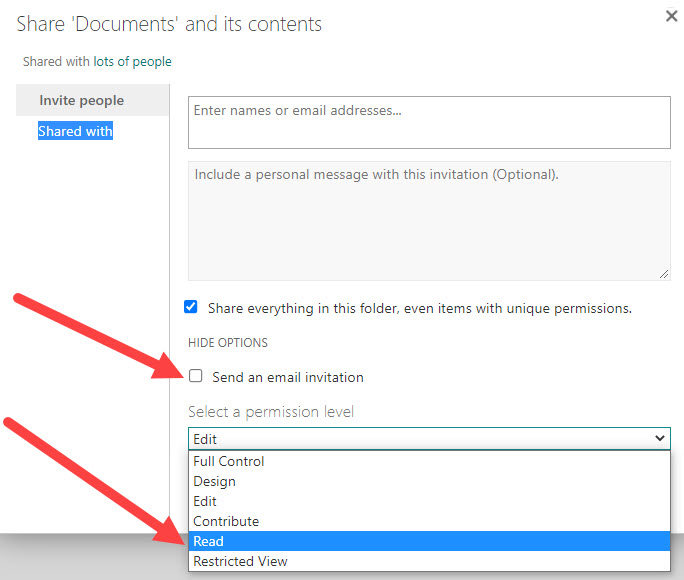Collapse the permission level dropdown showing Edit
The image size is (684, 580).
click(429, 438)
